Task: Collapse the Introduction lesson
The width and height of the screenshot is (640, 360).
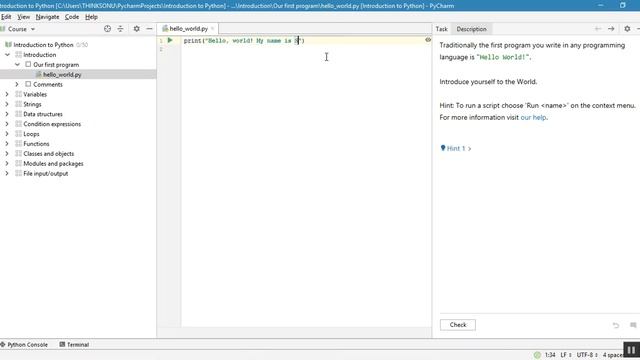Action: tap(7, 54)
